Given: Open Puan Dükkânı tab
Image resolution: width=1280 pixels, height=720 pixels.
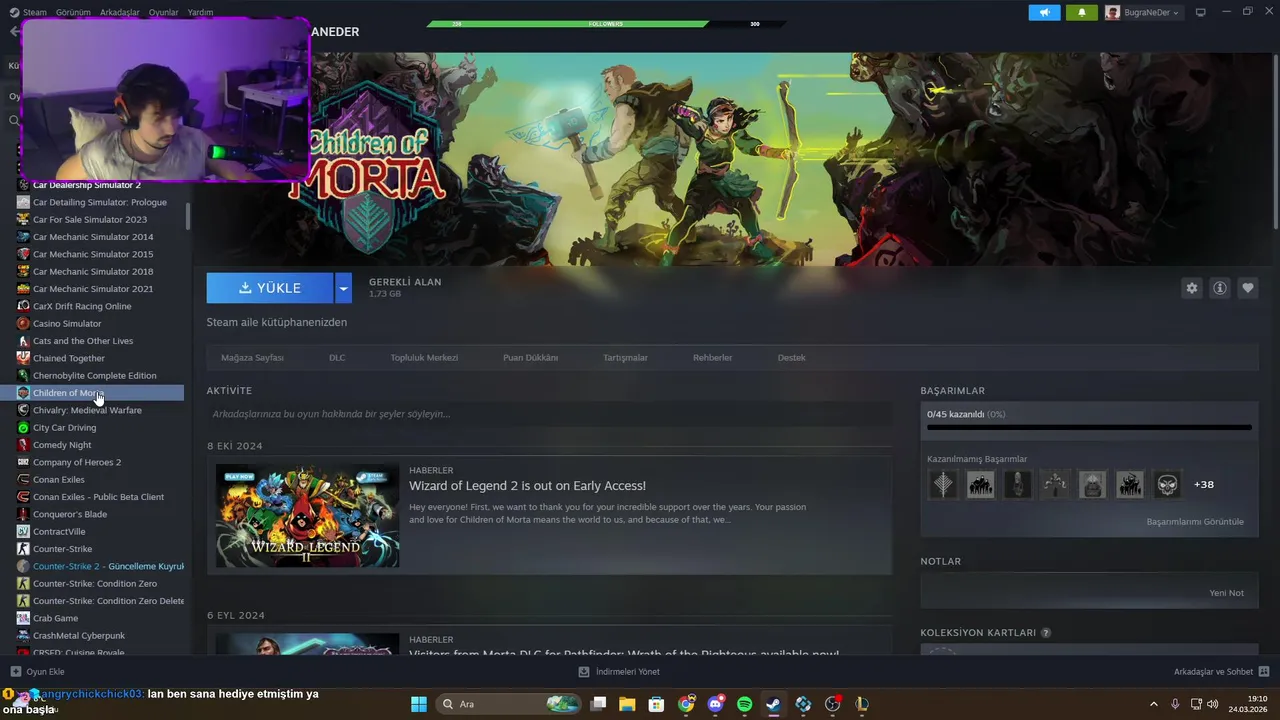Looking at the screenshot, I should [x=530, y=358].
